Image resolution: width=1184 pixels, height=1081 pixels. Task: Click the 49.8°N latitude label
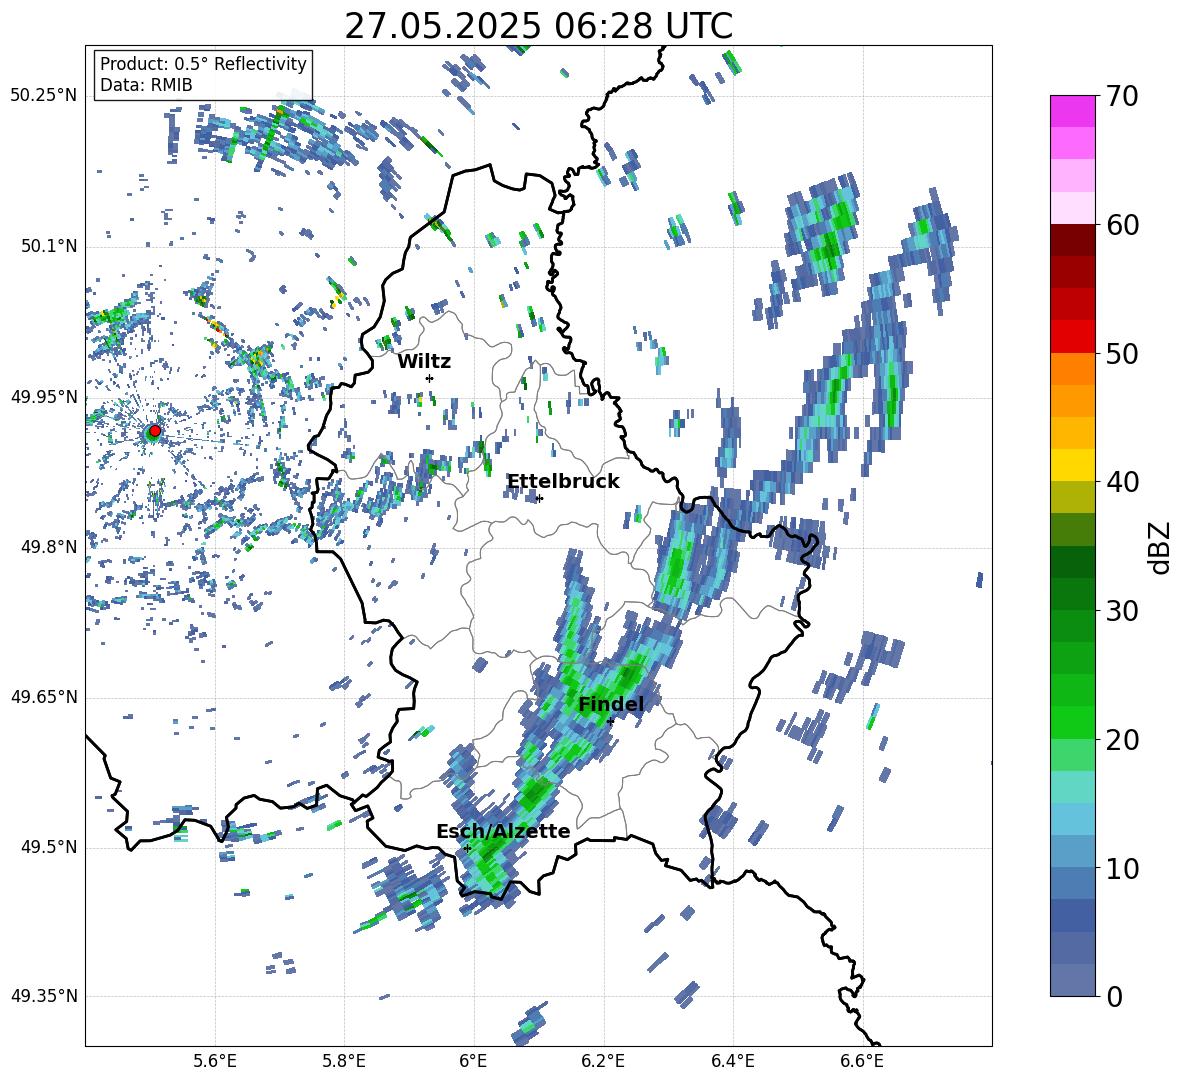click(48, 547)
